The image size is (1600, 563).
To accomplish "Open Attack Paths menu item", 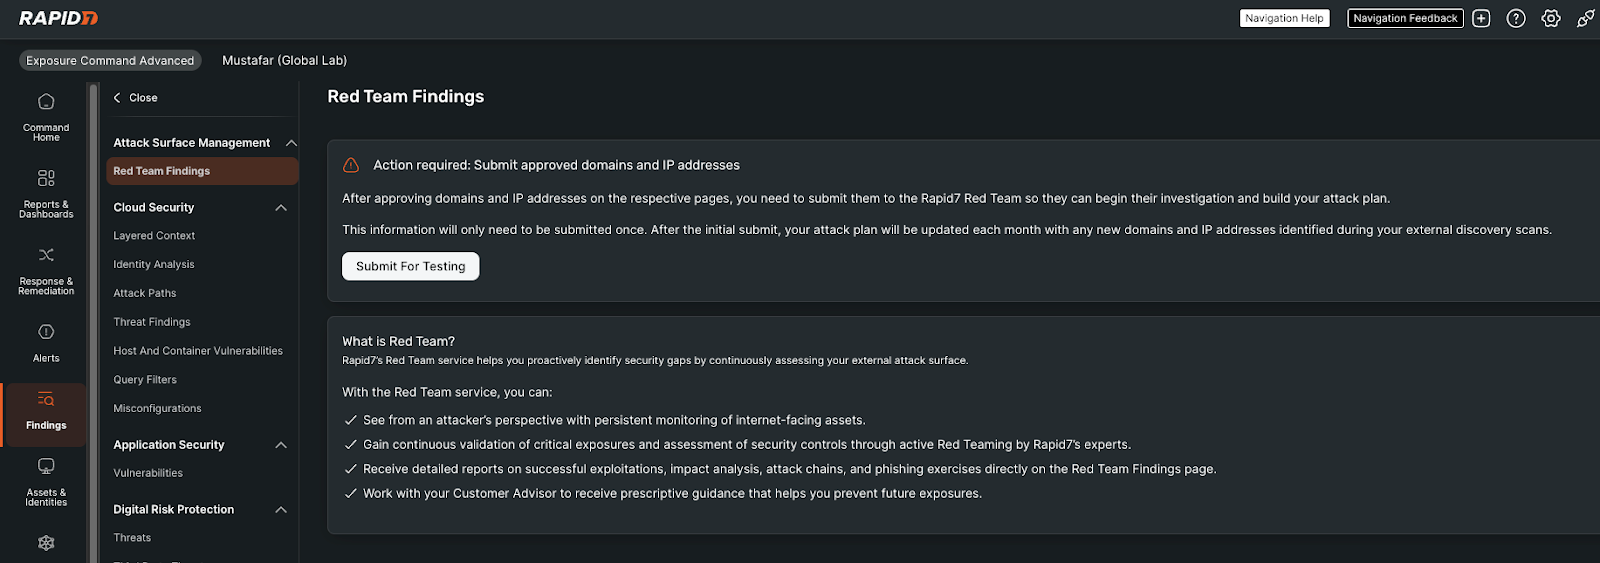I will [145, 293].
